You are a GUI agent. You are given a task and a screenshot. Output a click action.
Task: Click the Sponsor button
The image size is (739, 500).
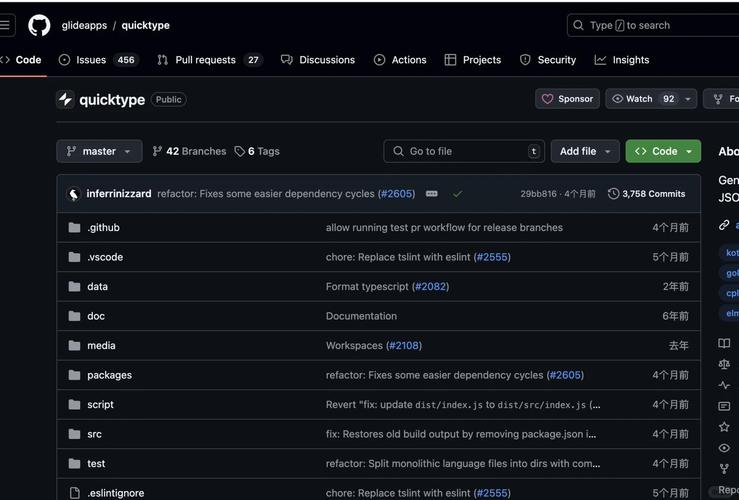pyautogui.click(x=567, y=99)
